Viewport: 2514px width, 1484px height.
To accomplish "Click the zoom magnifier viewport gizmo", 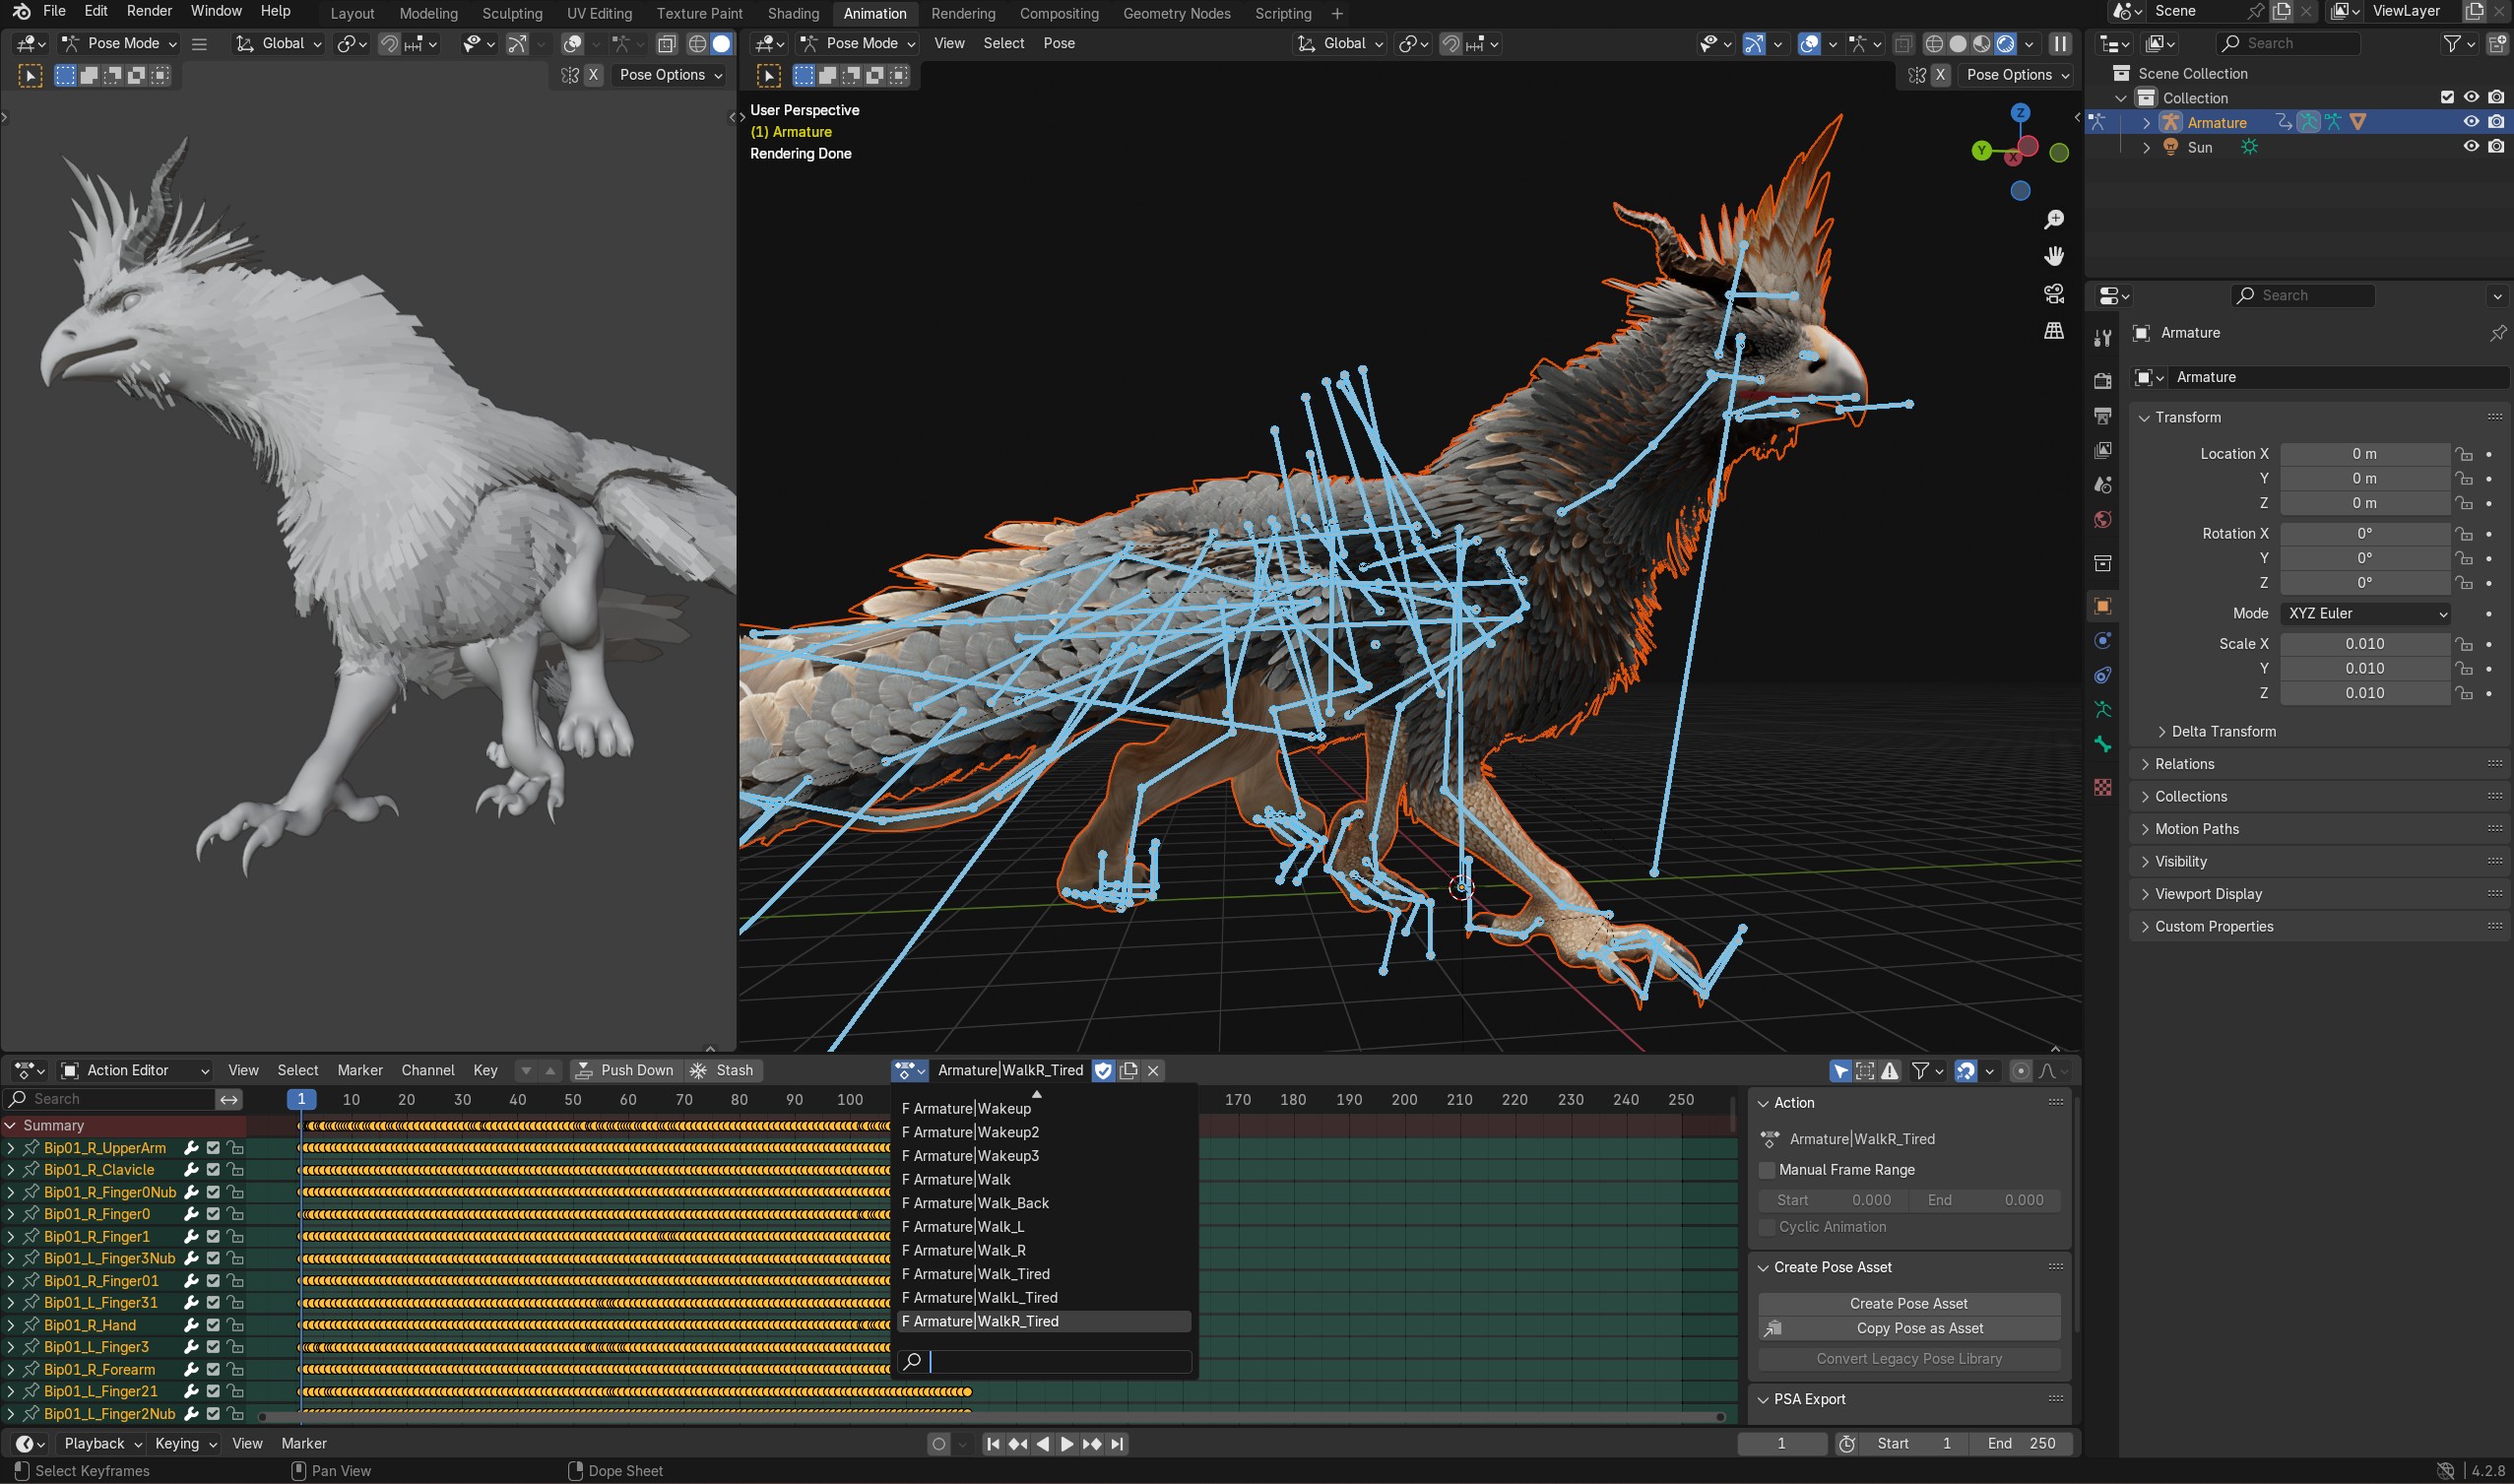I will [x=2053, y=219].
